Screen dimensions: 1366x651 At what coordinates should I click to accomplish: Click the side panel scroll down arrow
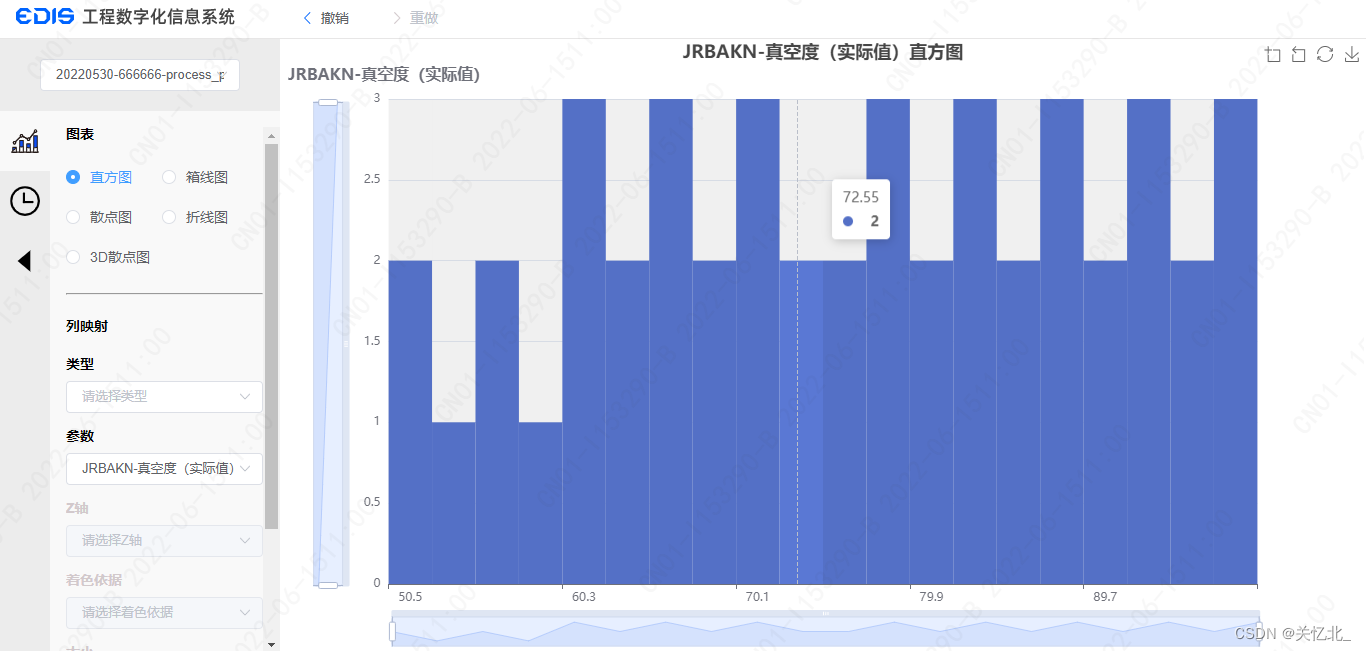271,644
